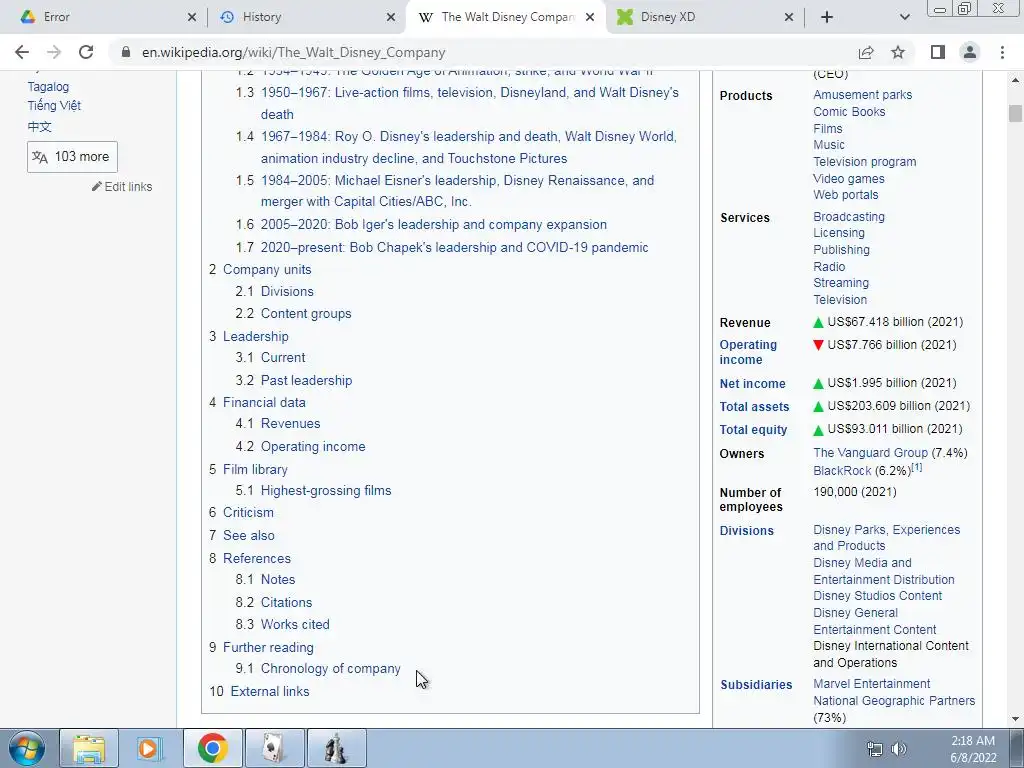
Task: Open the Solitaire cards taskbar icon
Action: (274, 748)
